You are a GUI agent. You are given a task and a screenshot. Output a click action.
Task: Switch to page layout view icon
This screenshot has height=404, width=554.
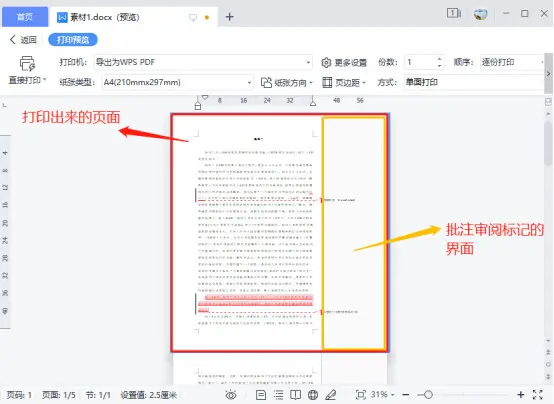(x=261, y=394)
